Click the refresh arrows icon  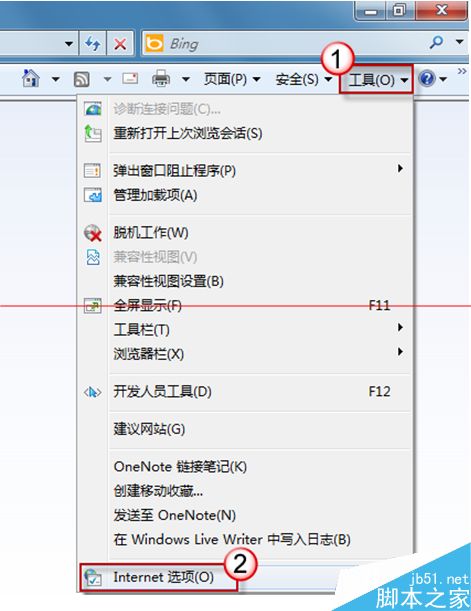tap(93, 43)
